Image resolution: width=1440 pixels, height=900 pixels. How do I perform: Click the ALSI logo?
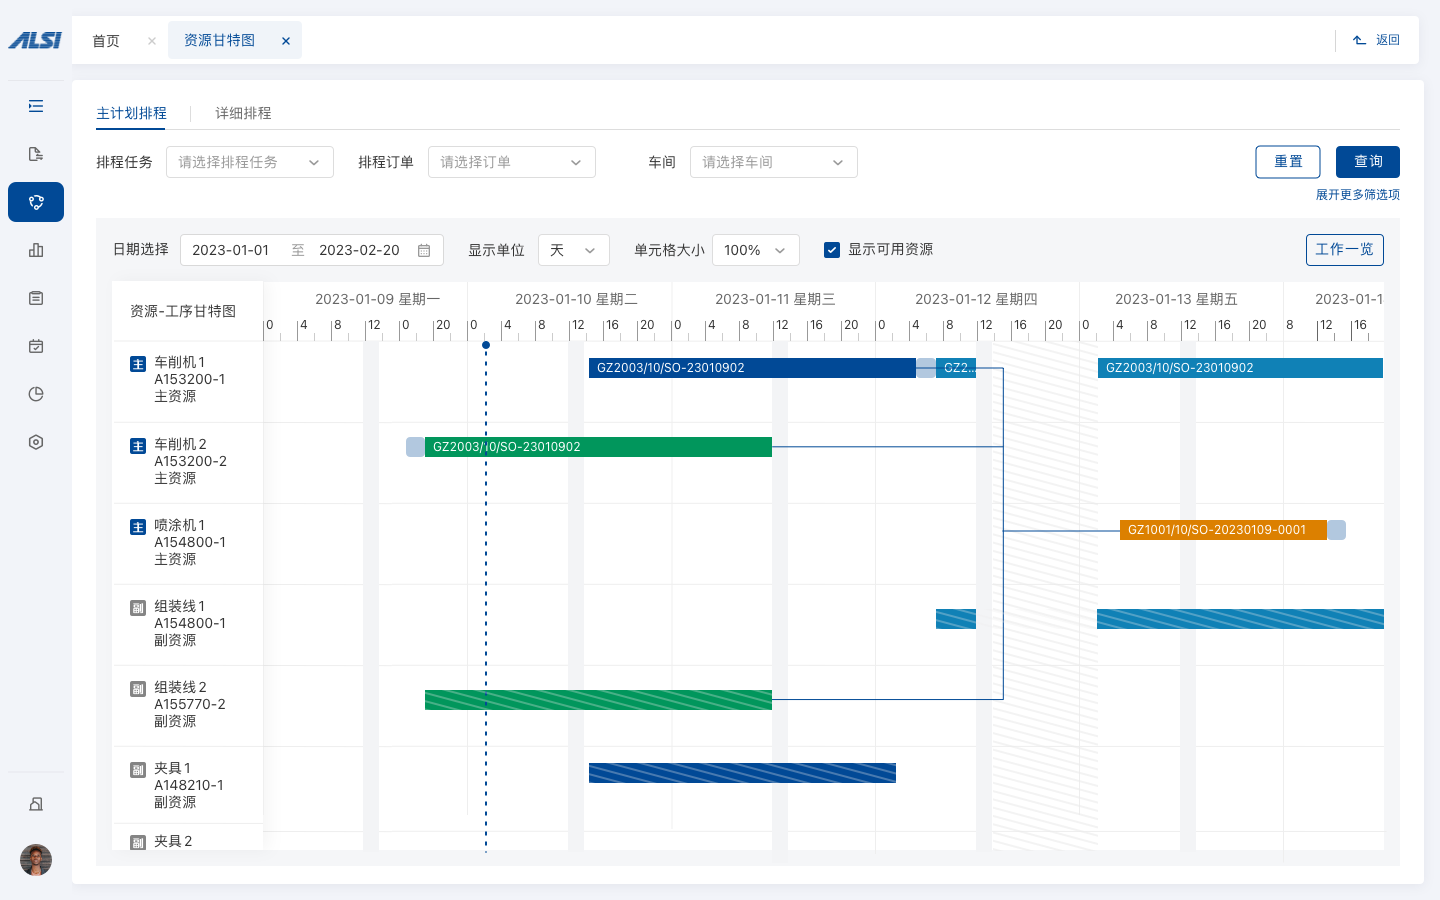35,40
